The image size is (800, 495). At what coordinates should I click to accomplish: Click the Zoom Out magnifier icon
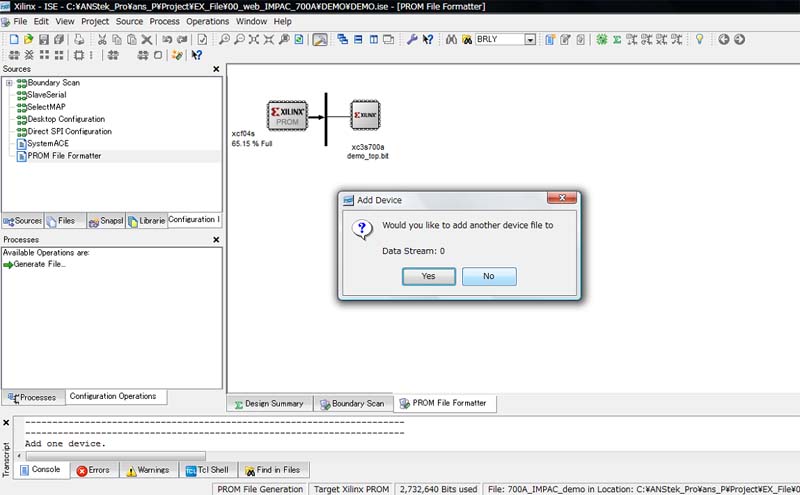pyautogui.click(x=239, y=39)
